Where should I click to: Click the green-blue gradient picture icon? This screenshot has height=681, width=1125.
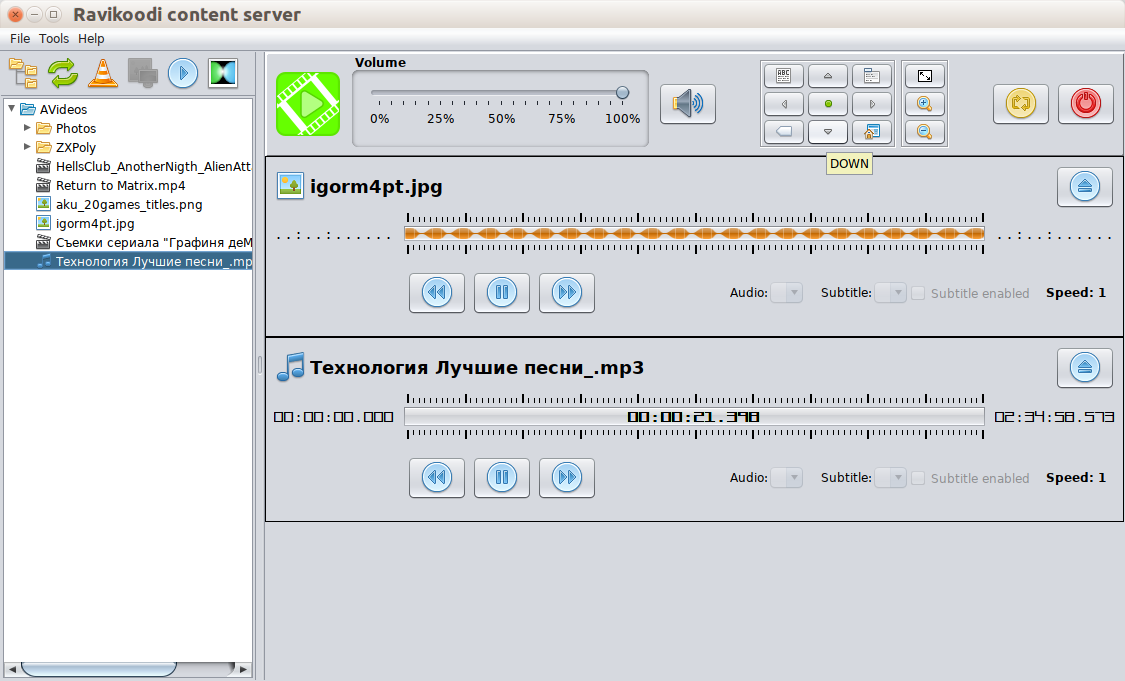223,73
